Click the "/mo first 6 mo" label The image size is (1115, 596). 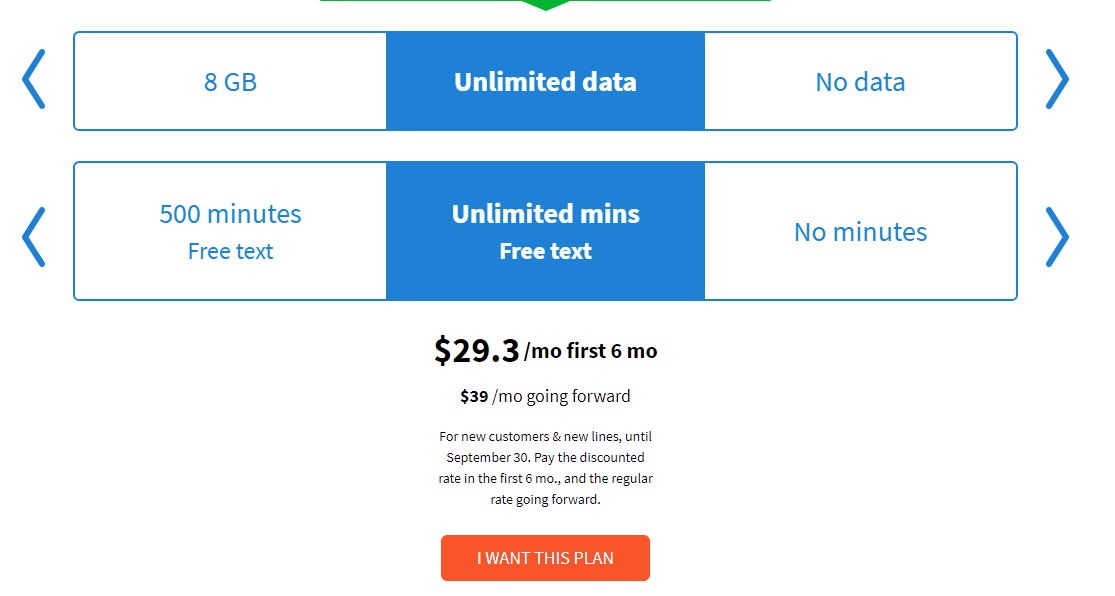point(591,351)
